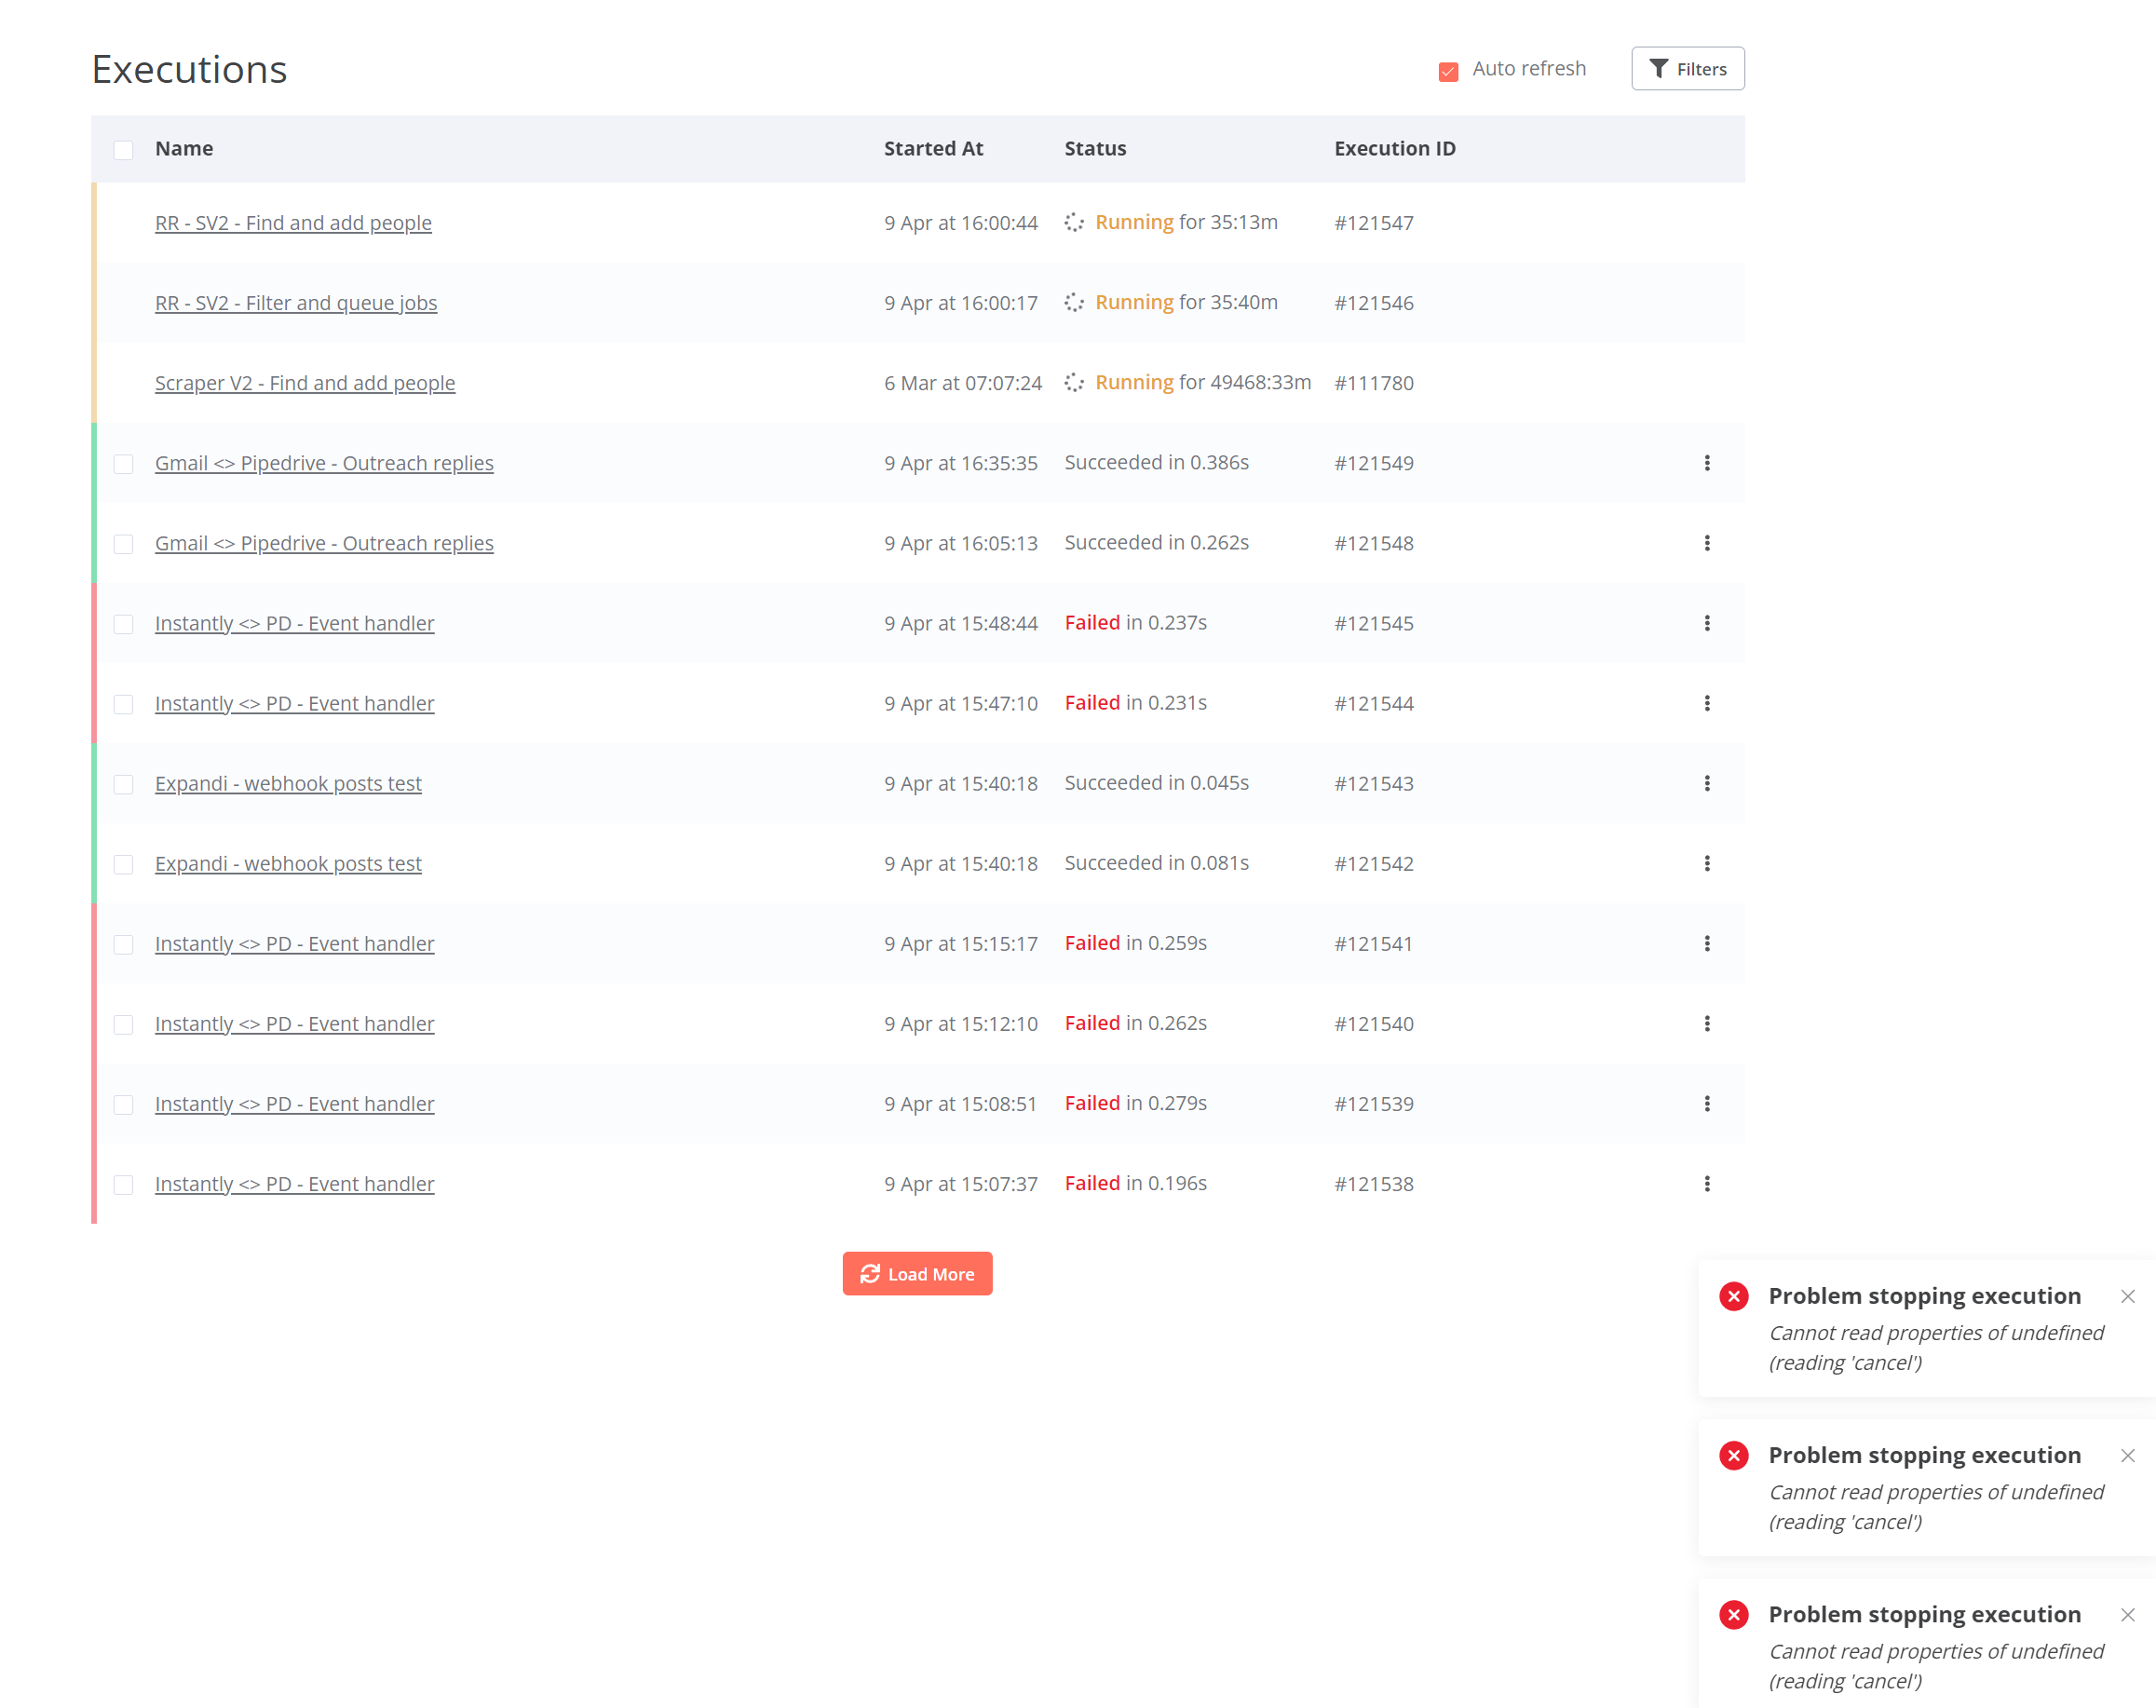Dismiss the second Problem stopping execution toast

point(2127,1455)
